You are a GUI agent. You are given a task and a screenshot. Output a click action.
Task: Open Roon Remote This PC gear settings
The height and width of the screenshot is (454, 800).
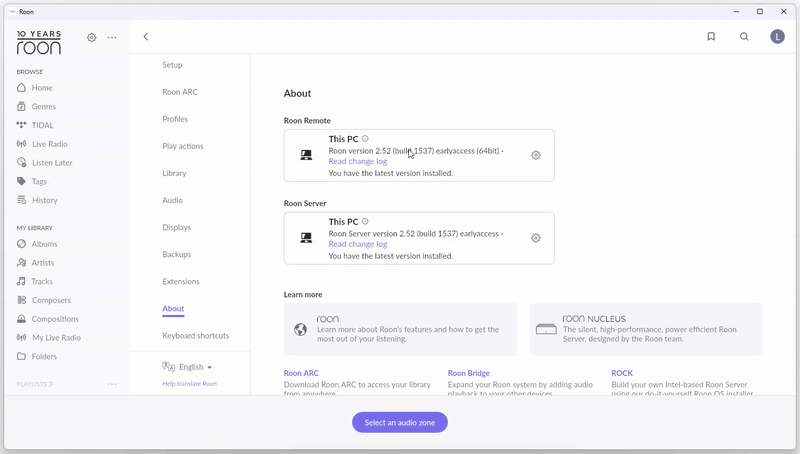click(x=536, y=155)
